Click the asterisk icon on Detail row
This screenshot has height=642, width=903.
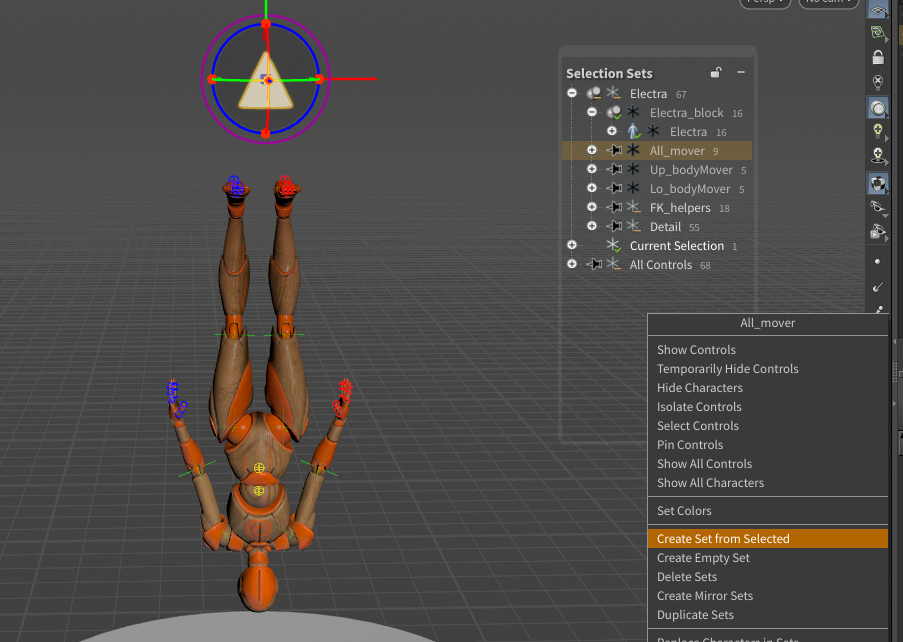pos(633,226)
